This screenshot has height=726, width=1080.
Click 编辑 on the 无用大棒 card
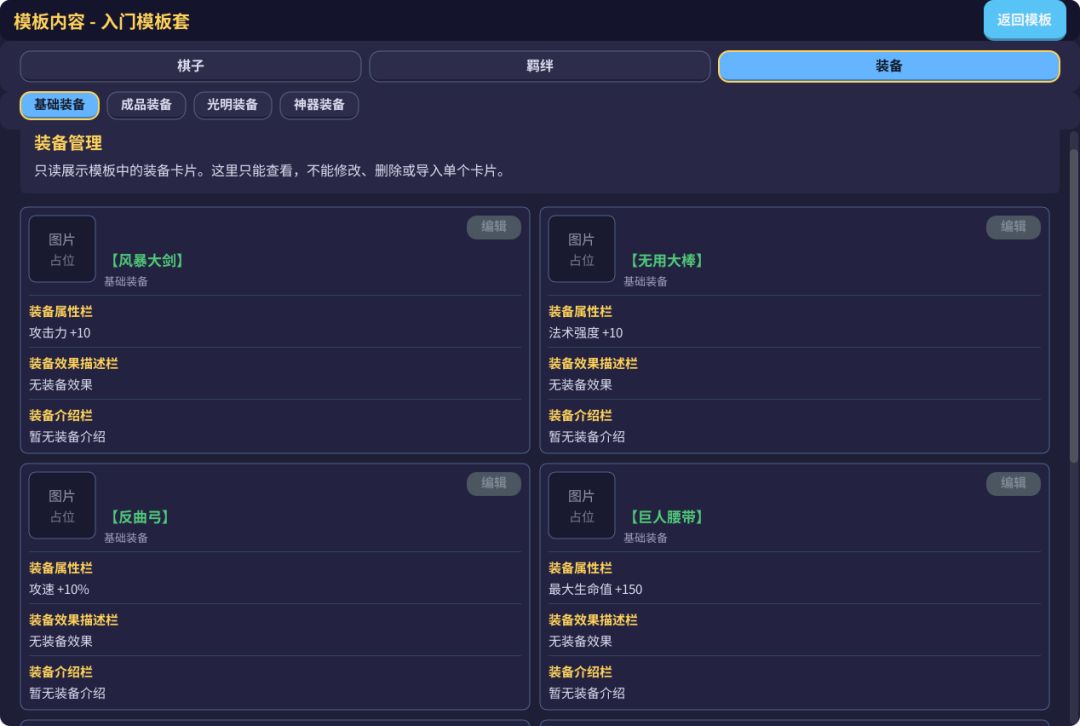coord(1013,227)
